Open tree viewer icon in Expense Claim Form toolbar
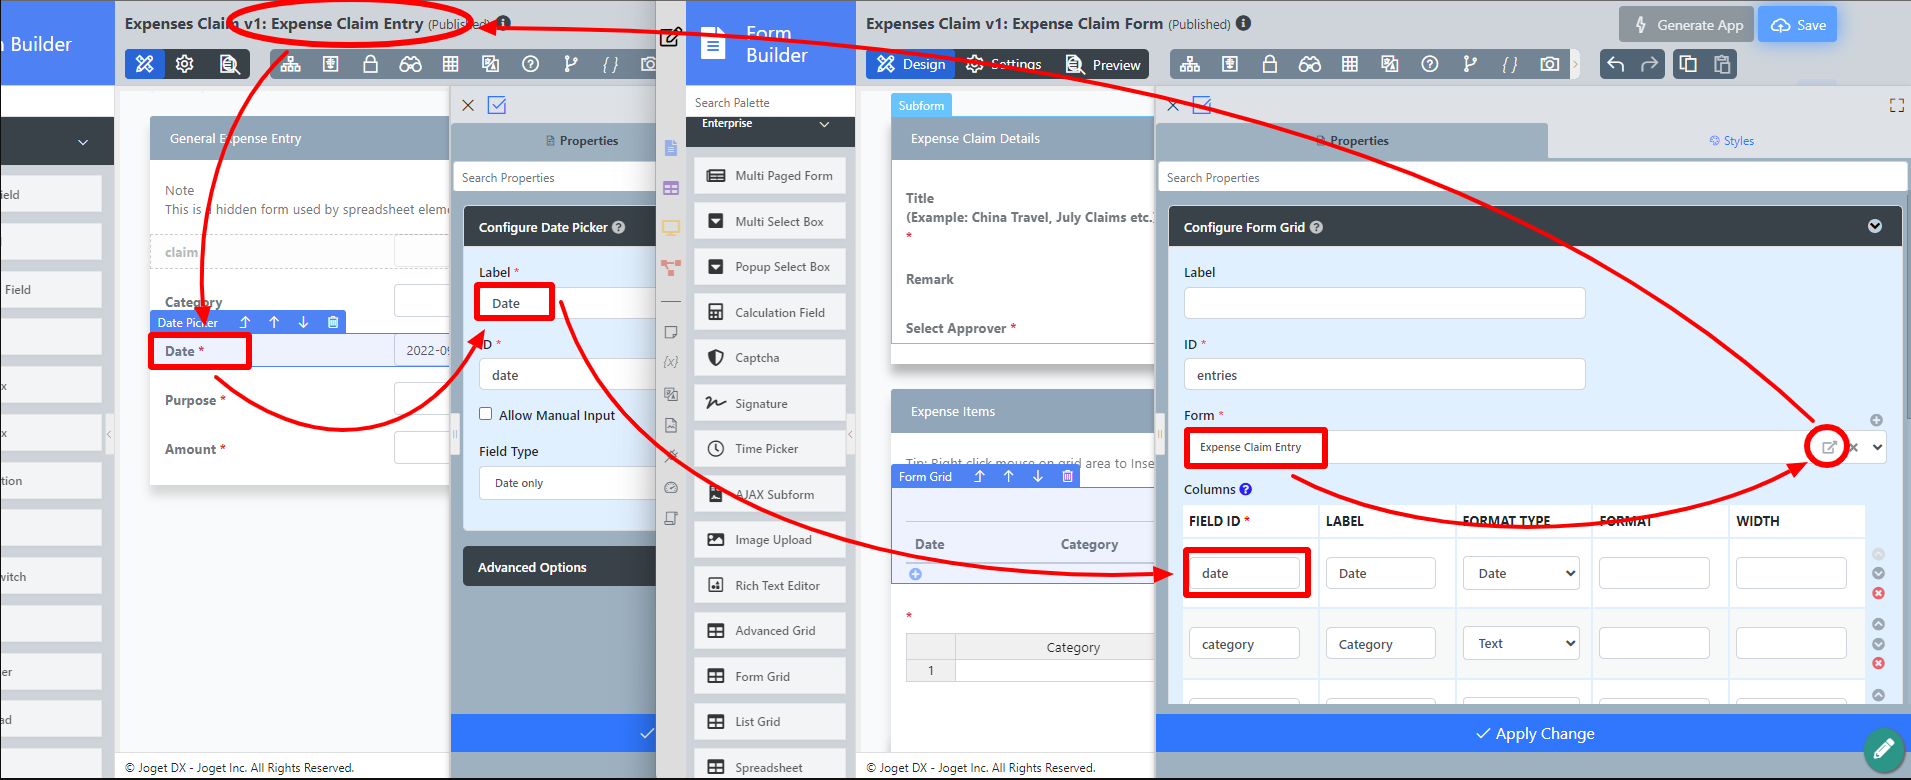 coord(1190,64)
